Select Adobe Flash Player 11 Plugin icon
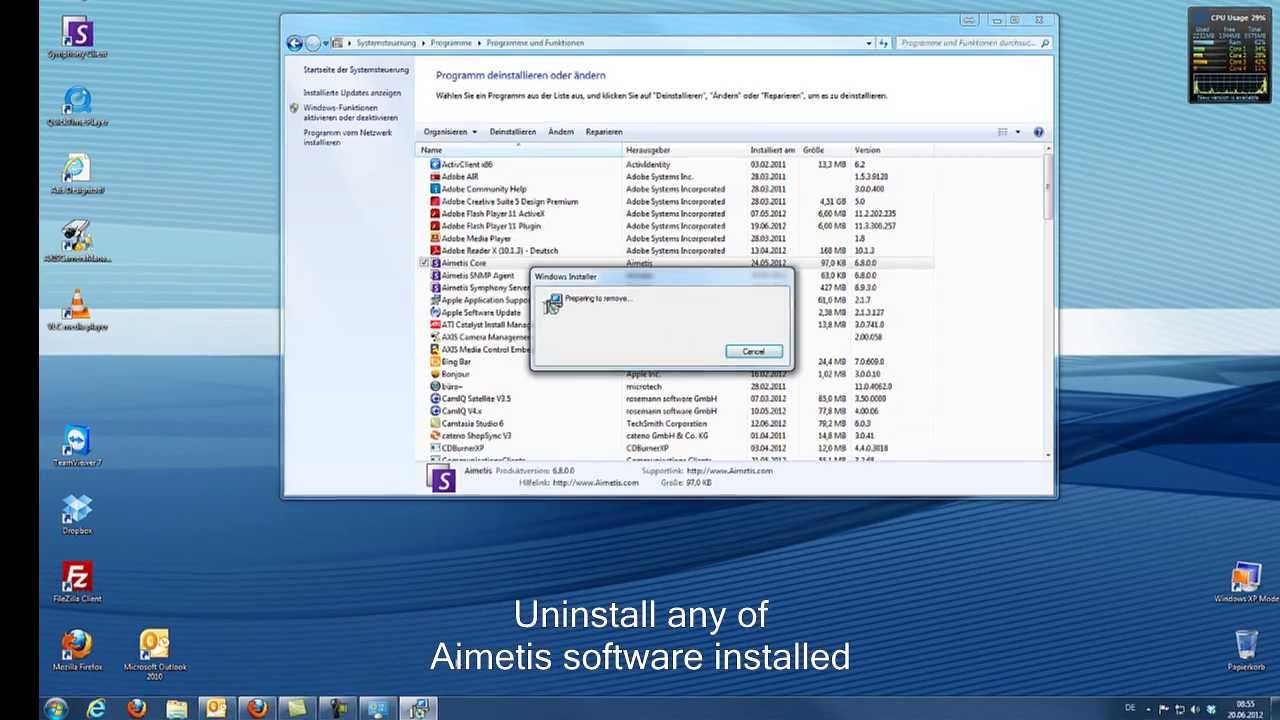1280x720 pixels. [435, 226]
